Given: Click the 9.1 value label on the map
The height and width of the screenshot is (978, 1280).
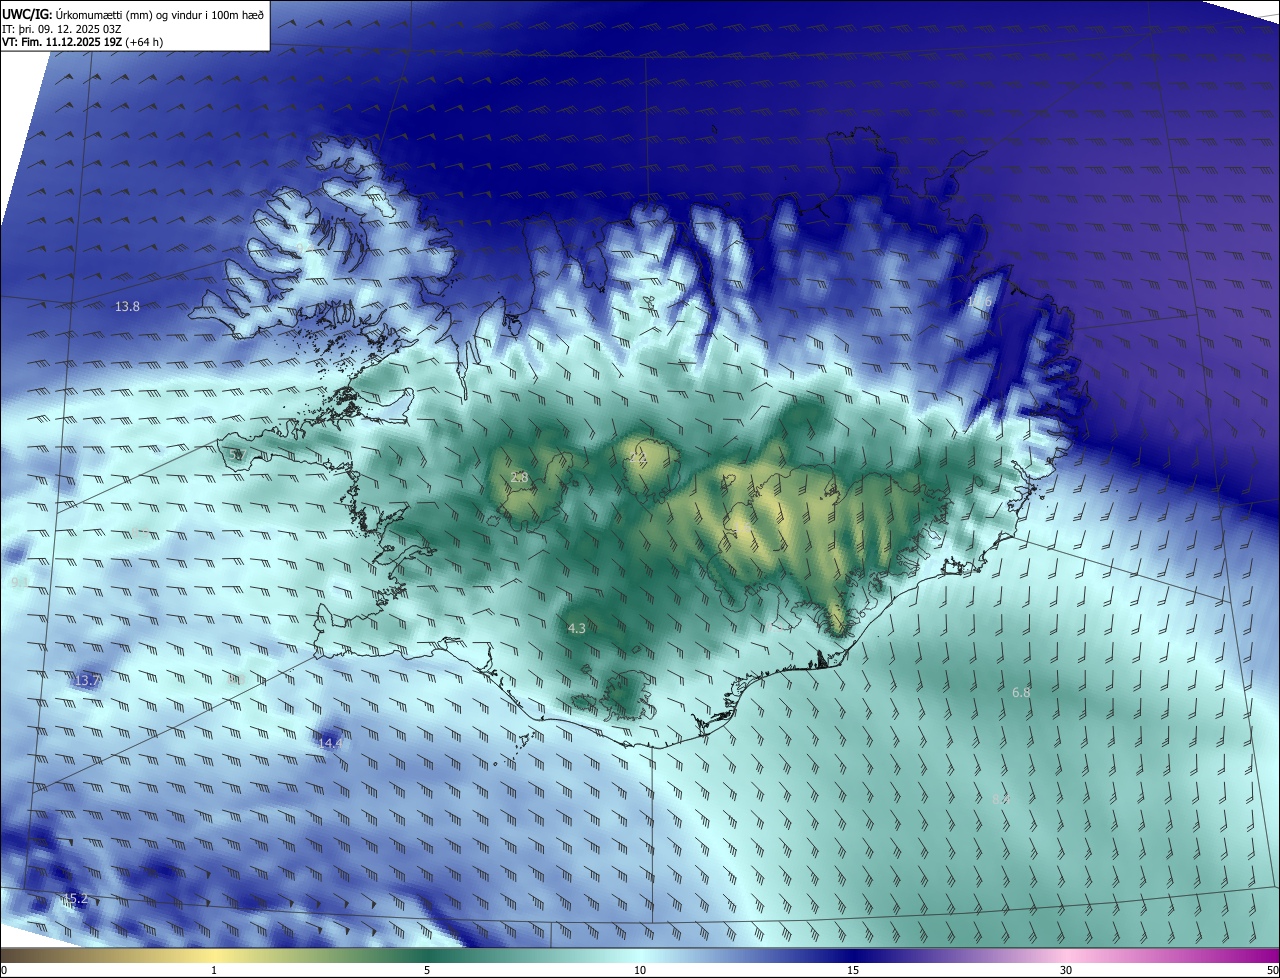Looking at the screenshot, I should (20, 582).
